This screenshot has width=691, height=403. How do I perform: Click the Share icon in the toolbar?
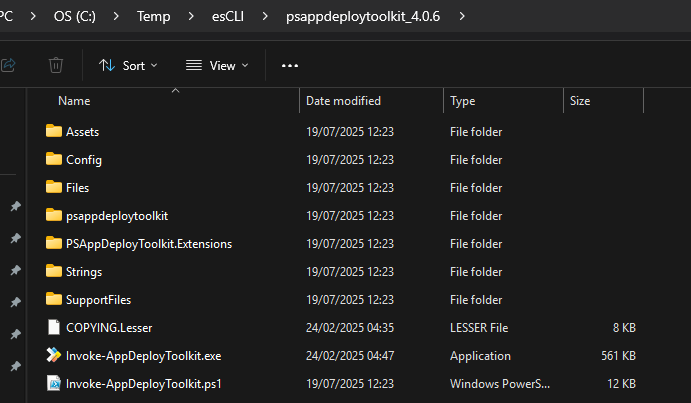click(x=8, y=65)
